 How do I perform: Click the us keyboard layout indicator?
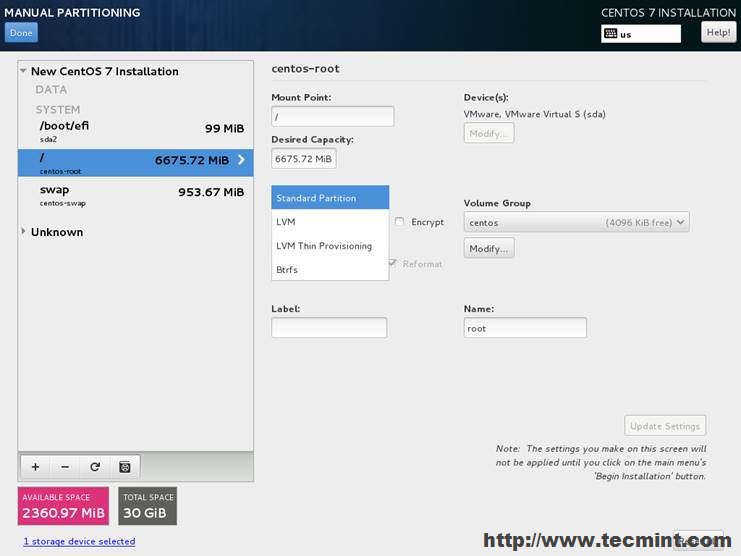click(x=641, y=34)
